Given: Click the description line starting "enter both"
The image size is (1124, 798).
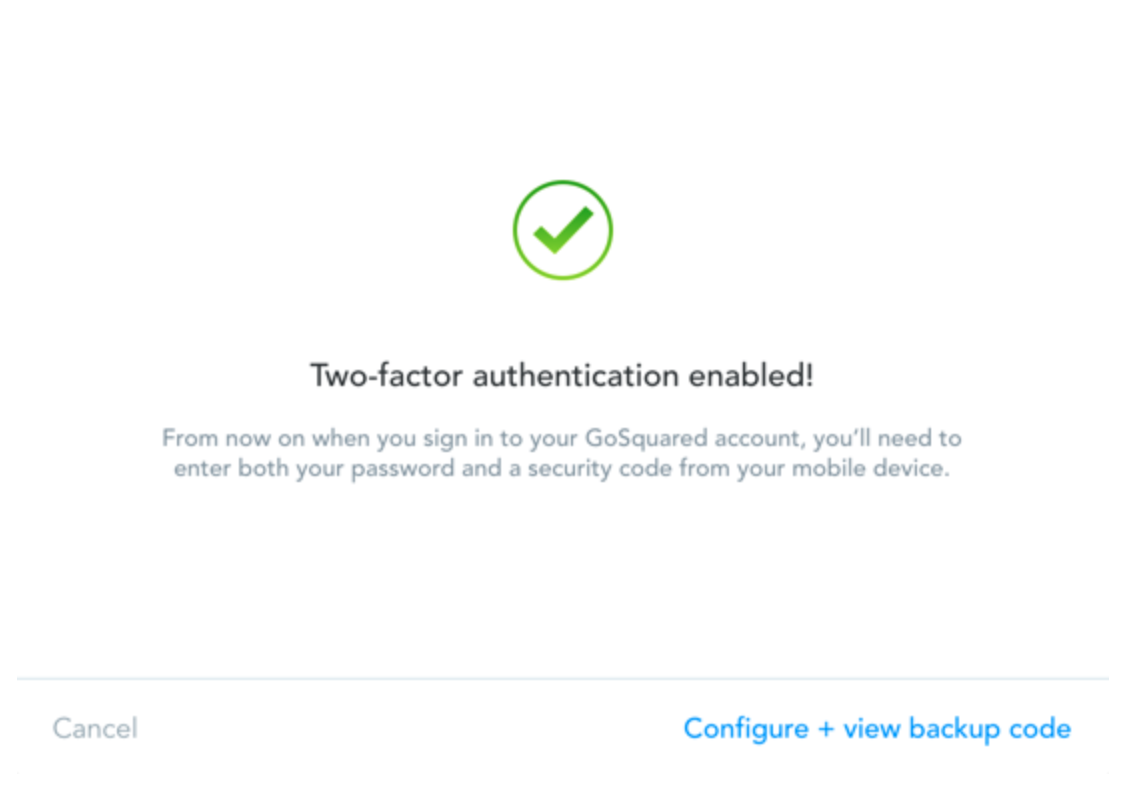Looking at the screenshot, I should click(562, 468).
